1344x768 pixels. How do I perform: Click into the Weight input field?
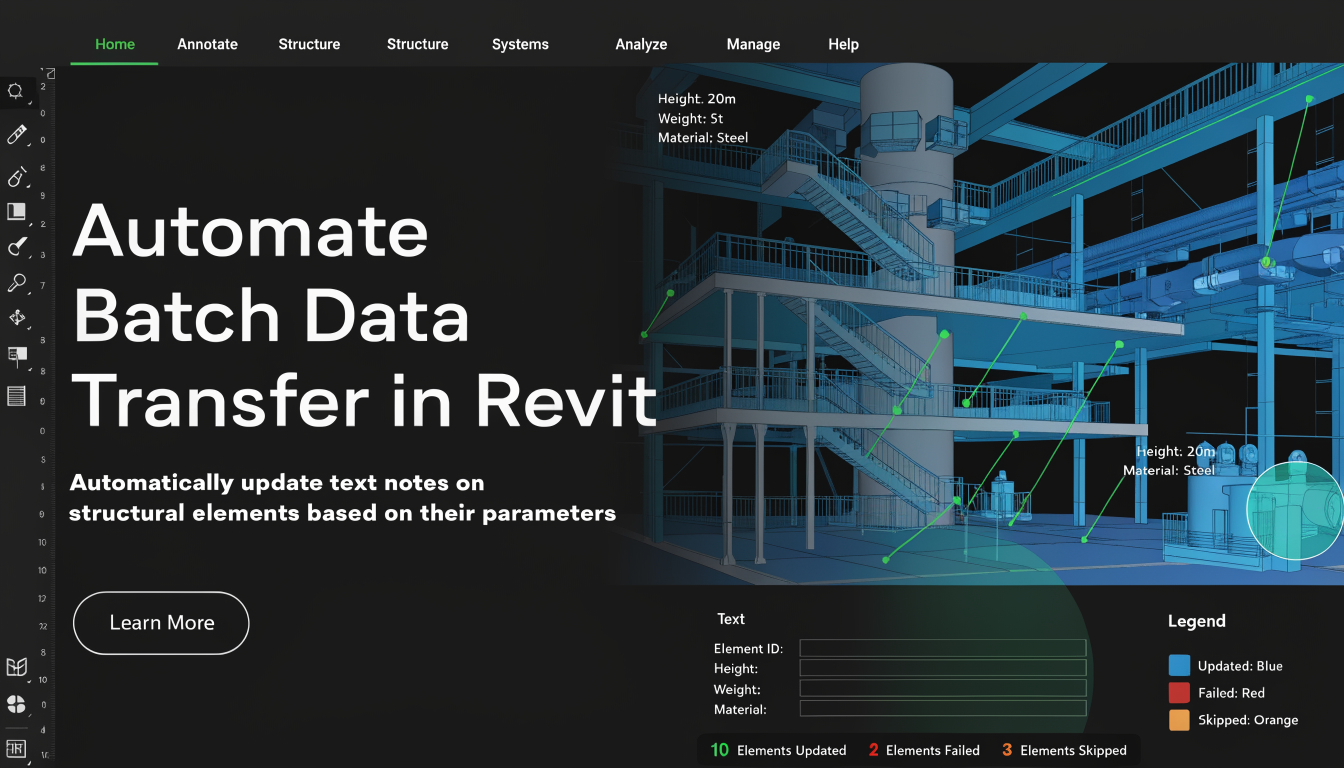point(942,688)
